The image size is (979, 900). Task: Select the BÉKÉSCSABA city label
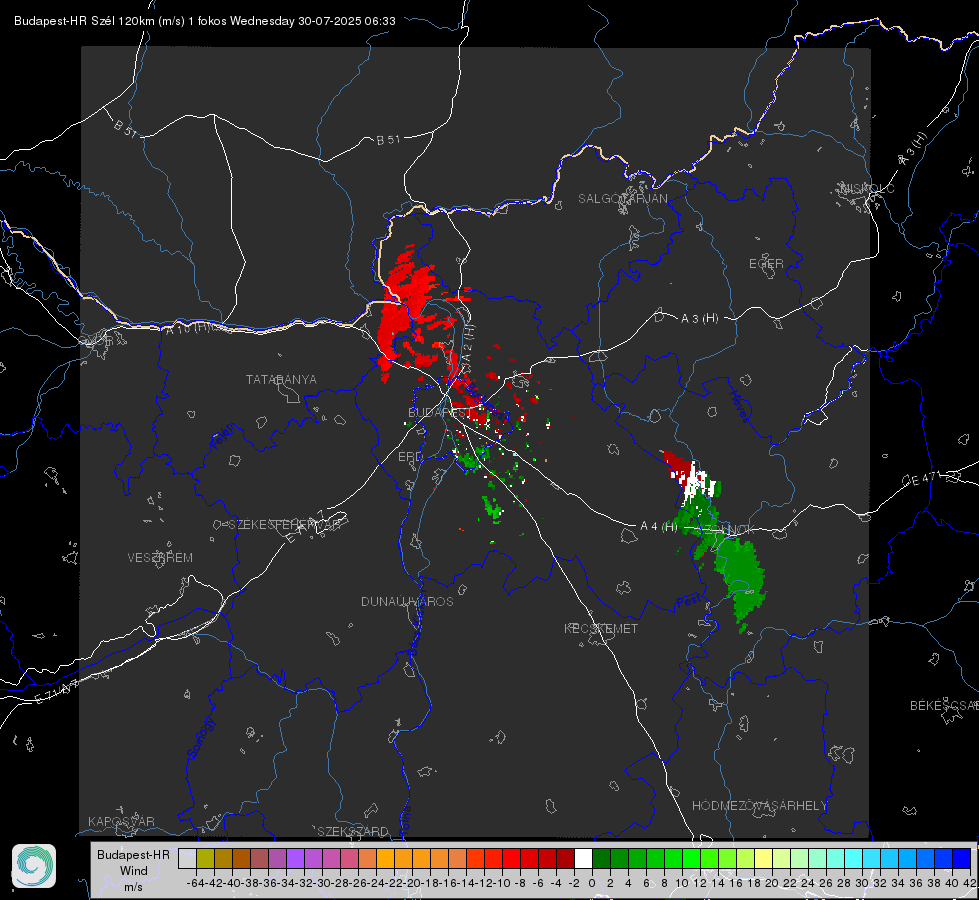944,706
